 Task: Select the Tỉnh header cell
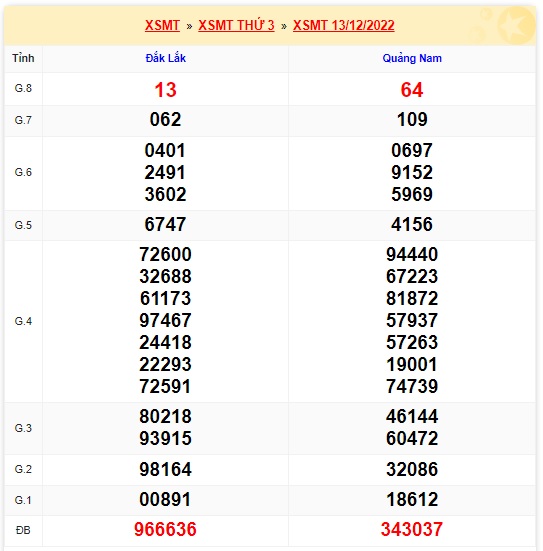23,58
